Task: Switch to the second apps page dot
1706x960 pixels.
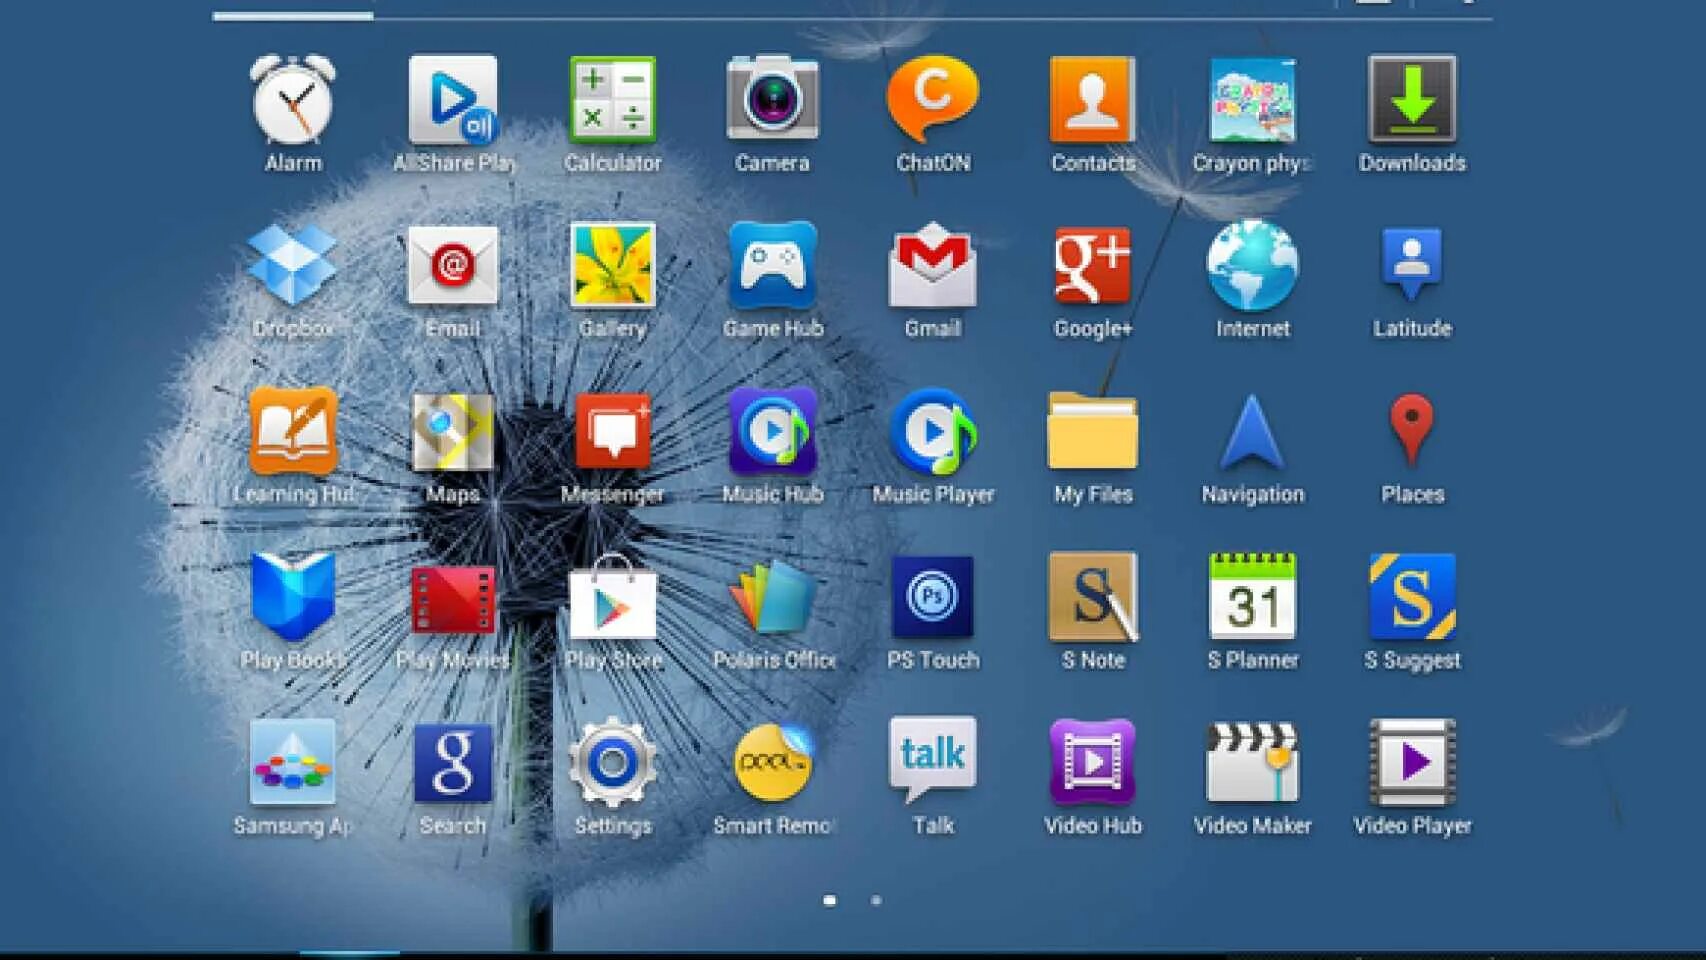Action: pyautogui.click(x=876, y=900)
